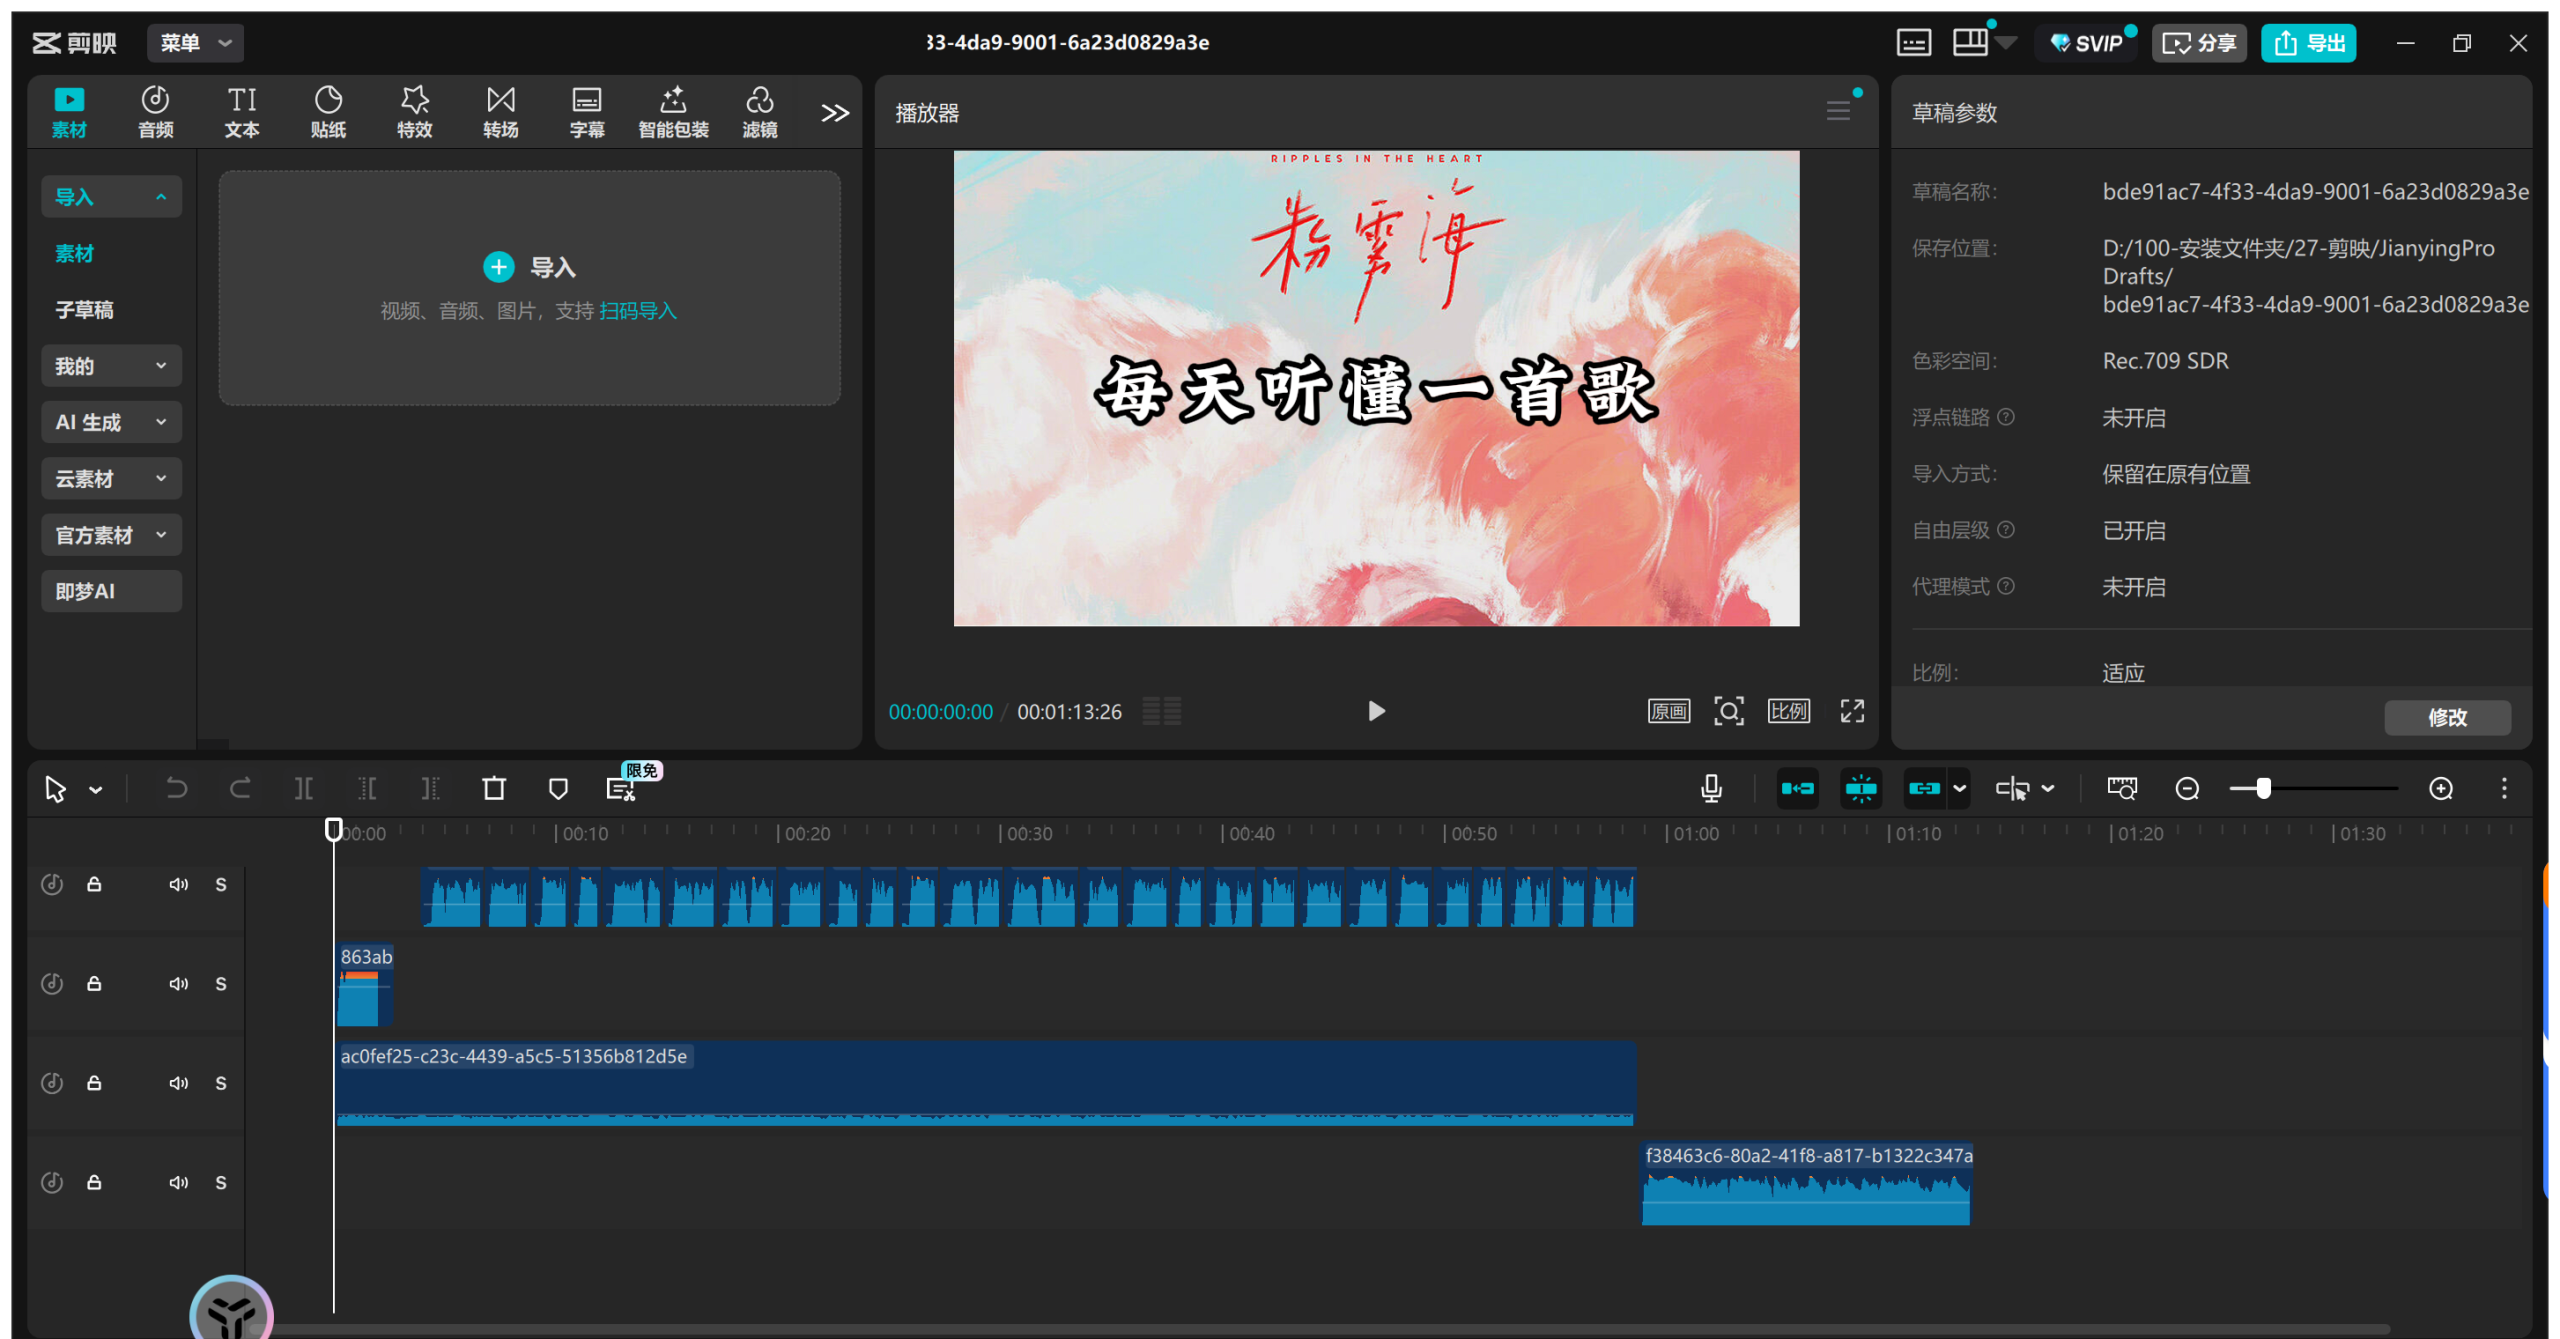The width and height of the screenshot is (2560, 1339).
Task: Click the microphone record voiceover icon
Action: pos(1711,789)
